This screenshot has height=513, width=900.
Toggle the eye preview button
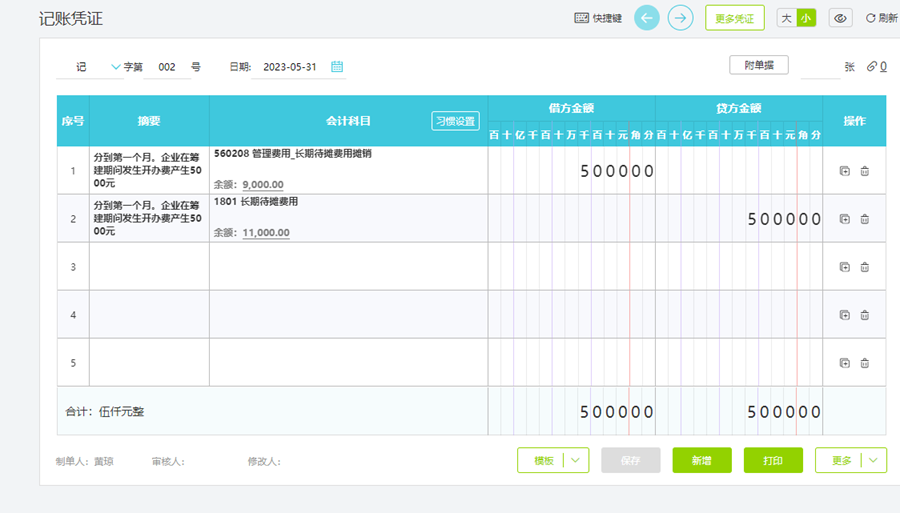click(x=841, y=18)
